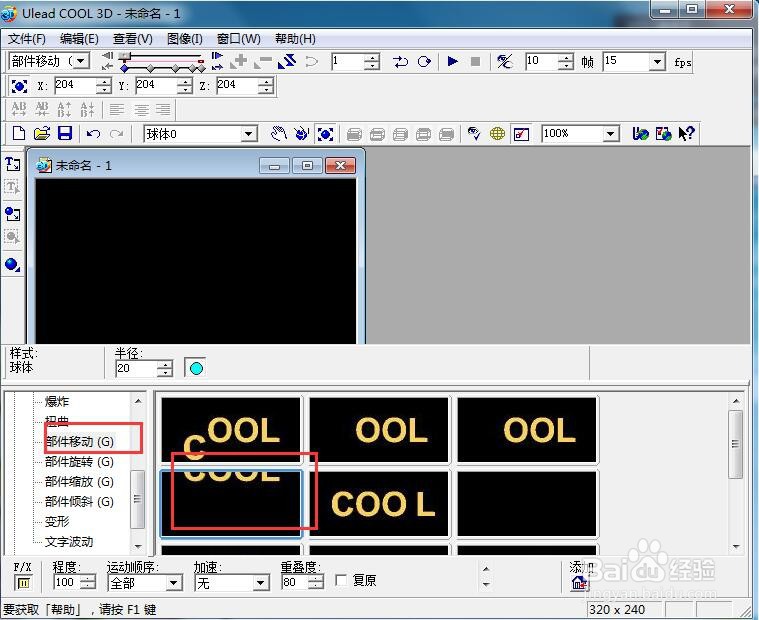Click the 半径 radius field showing 20
The image size is (759, 620).
click(x=136, y=368)
